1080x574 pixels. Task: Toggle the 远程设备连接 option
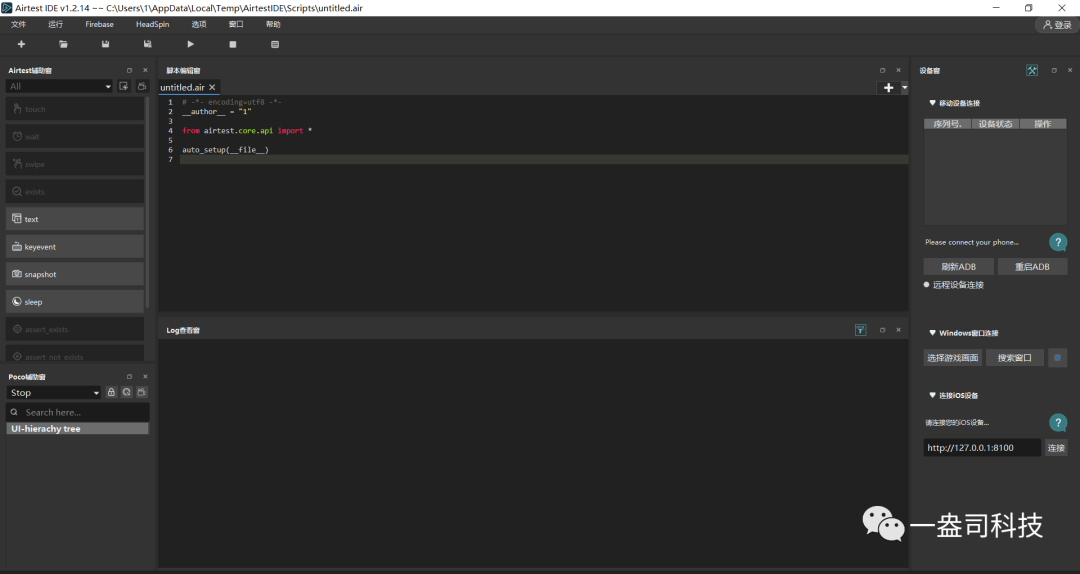point(926,285)
